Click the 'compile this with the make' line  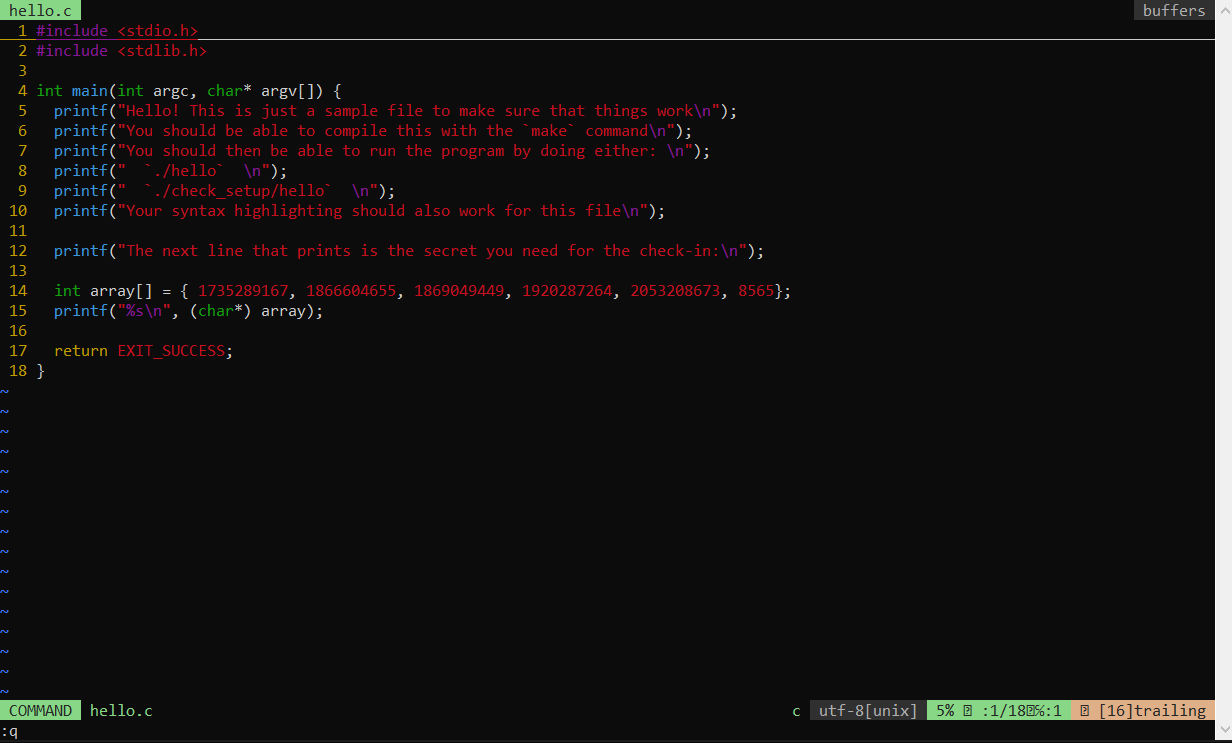coord(373,131)
